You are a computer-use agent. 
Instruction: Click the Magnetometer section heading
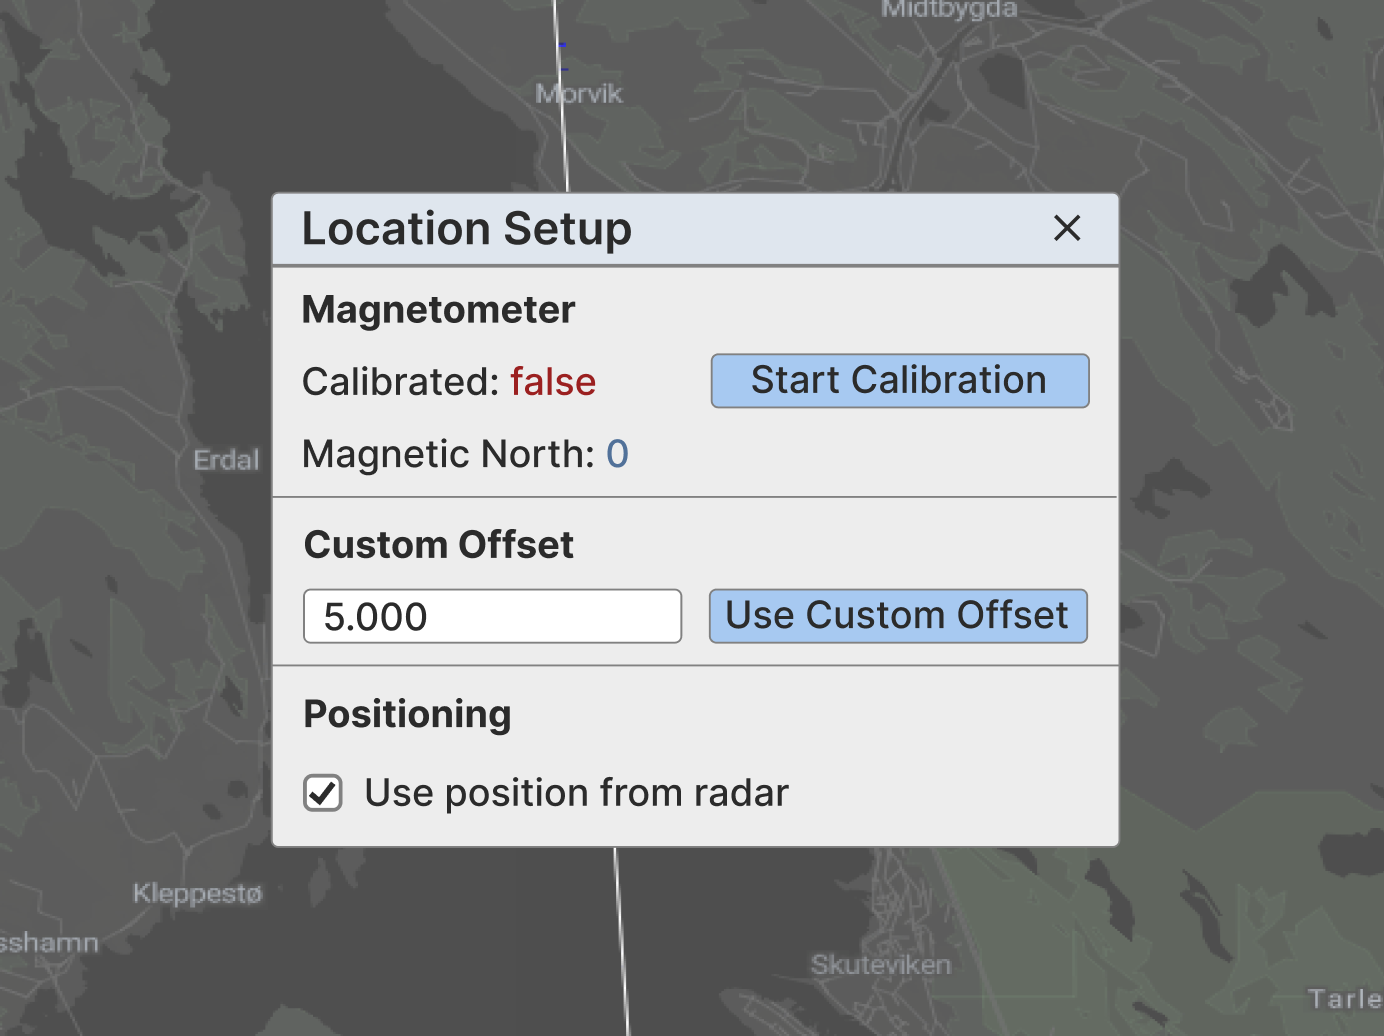(x=439, y=310)
